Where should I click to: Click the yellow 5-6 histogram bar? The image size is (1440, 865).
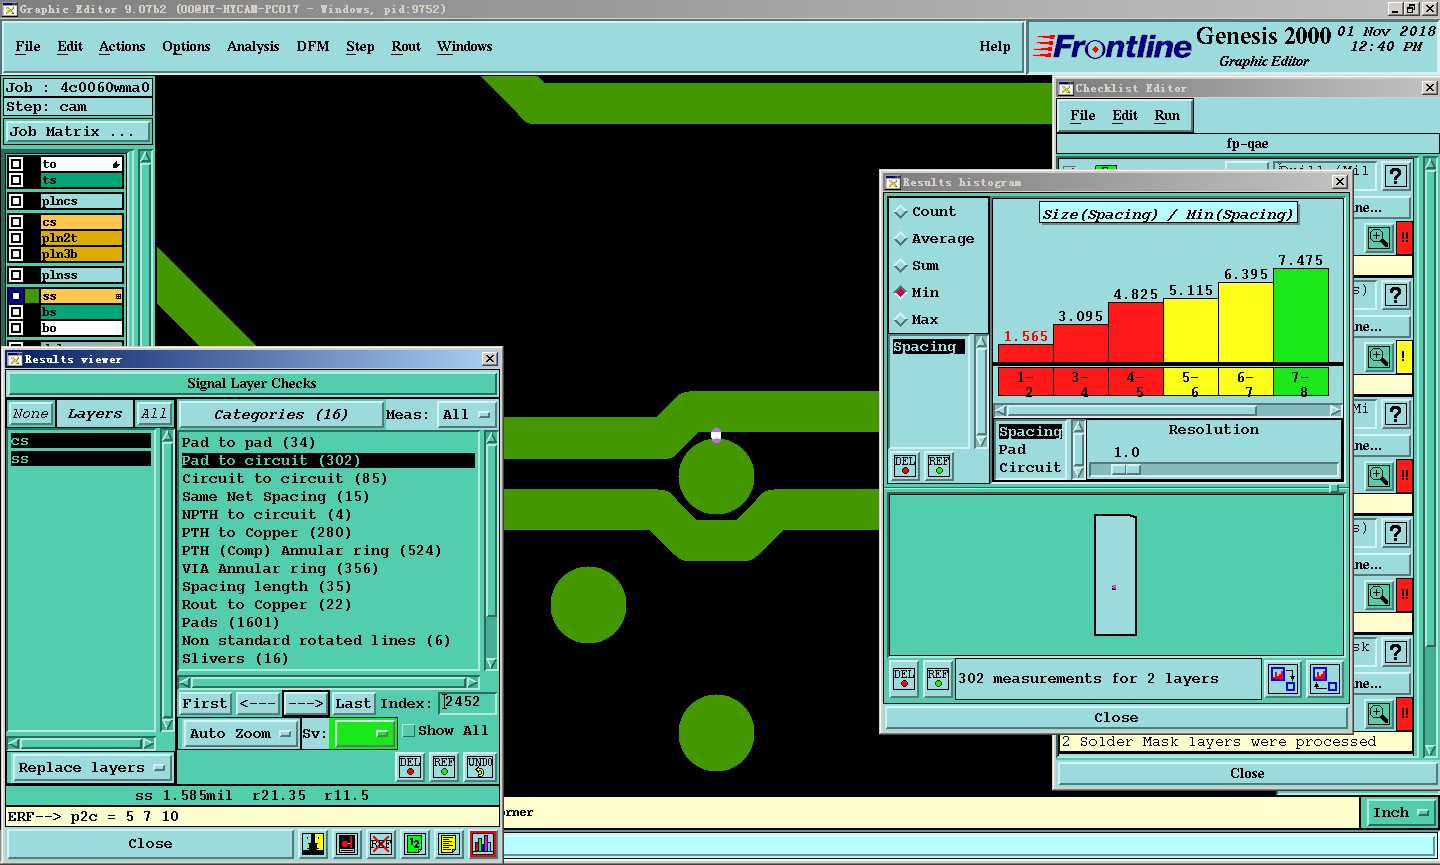pos(1191,330)
